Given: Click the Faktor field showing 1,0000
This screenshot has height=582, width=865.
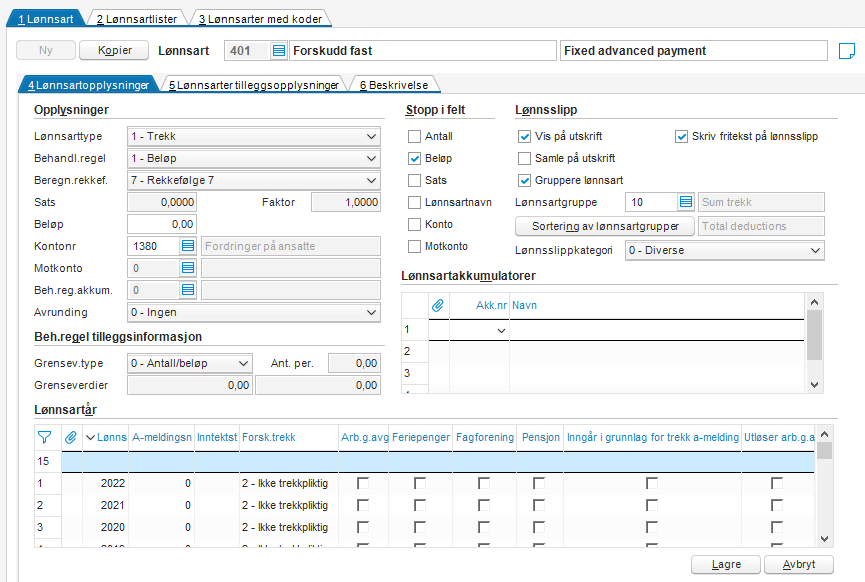Looking at the screenshot, I should 346,202.
